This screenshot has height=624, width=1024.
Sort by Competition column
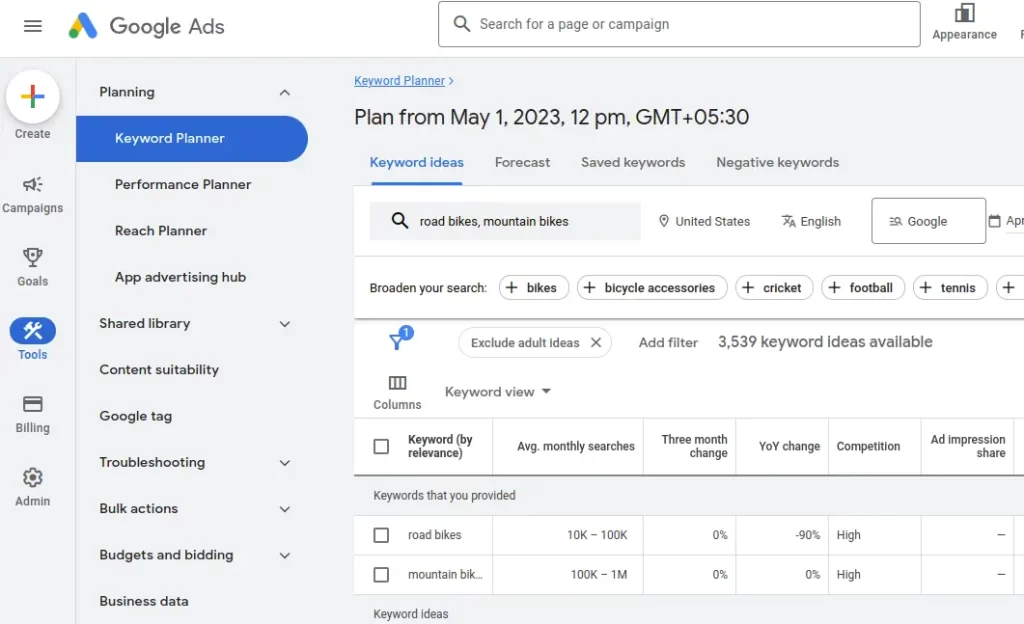coord(868,446)
